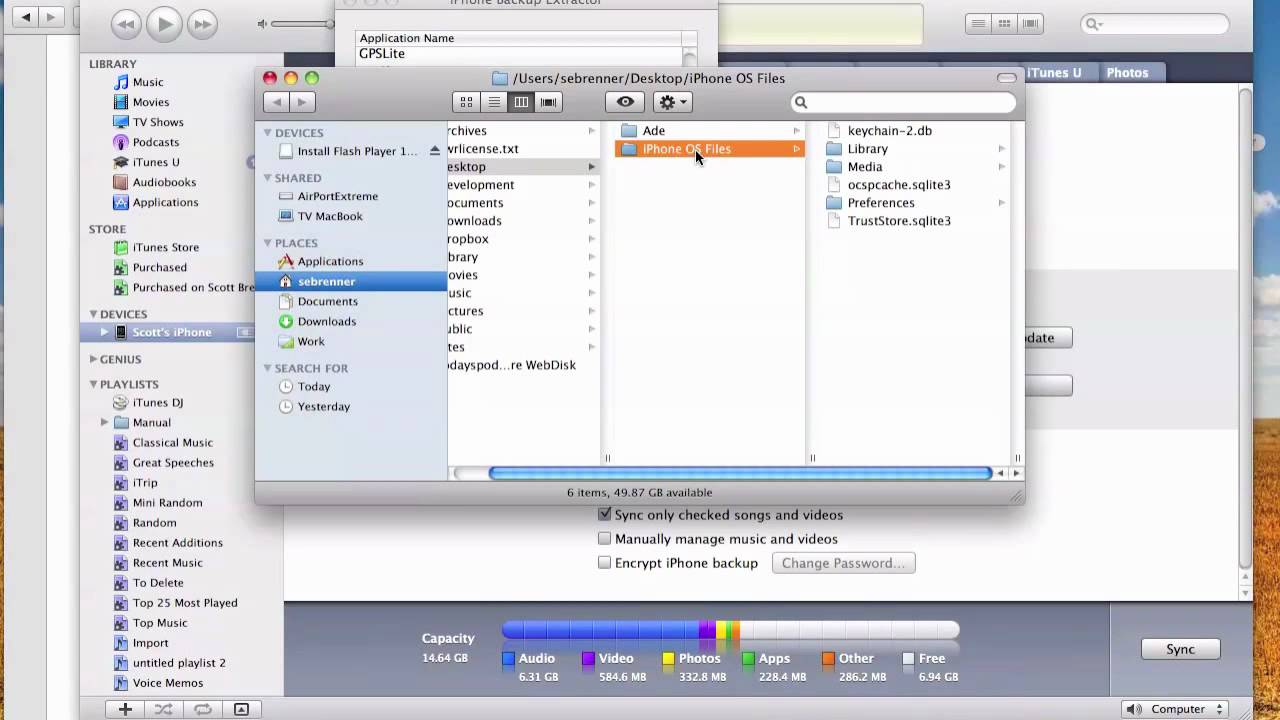Select iTunes U in sidebar library
This screenshot has height=720, width=1280.
[x=156, y=162]
